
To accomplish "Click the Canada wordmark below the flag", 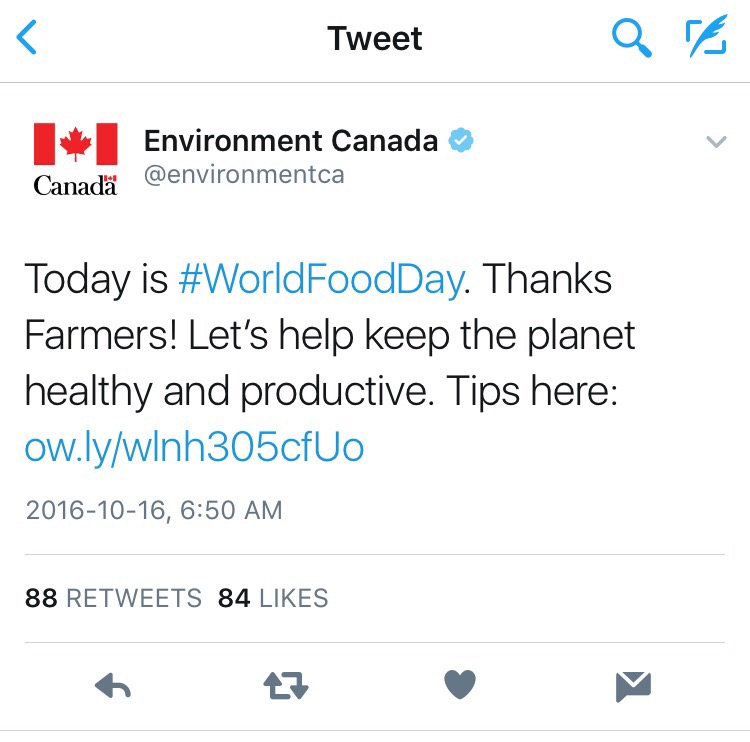I will click(x=75, y=185).
